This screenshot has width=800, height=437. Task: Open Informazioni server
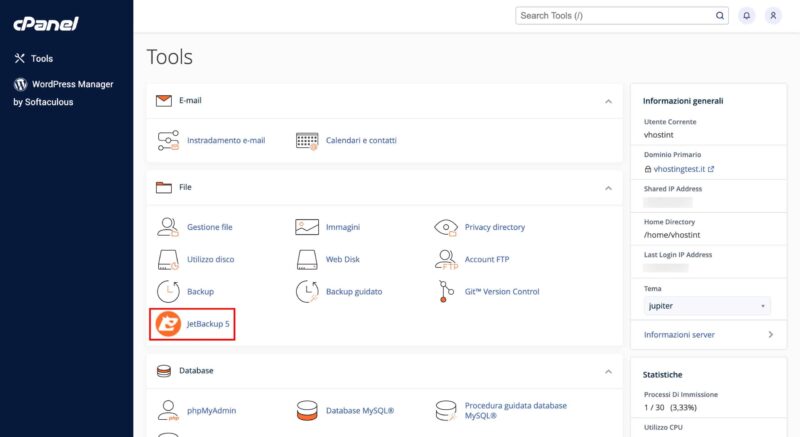680,335
